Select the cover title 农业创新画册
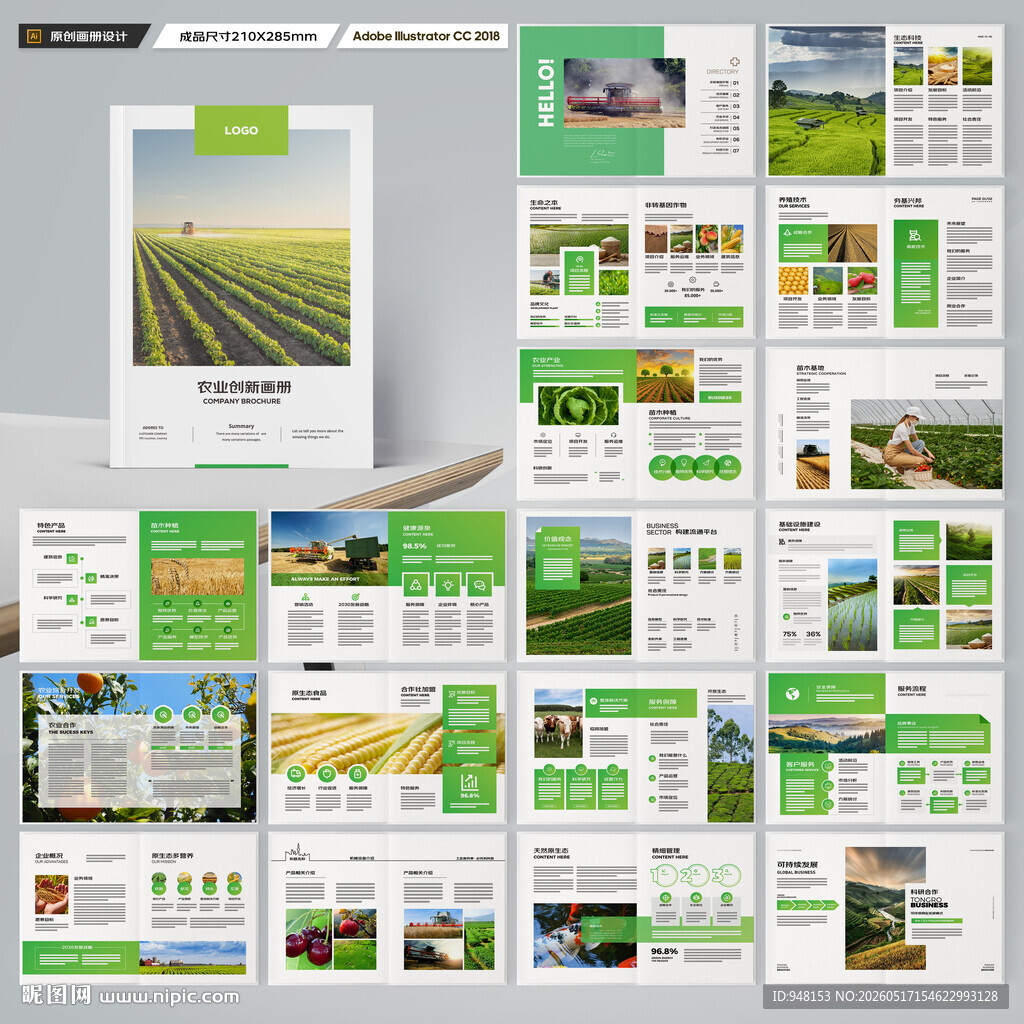 click(x=244, y=387)
